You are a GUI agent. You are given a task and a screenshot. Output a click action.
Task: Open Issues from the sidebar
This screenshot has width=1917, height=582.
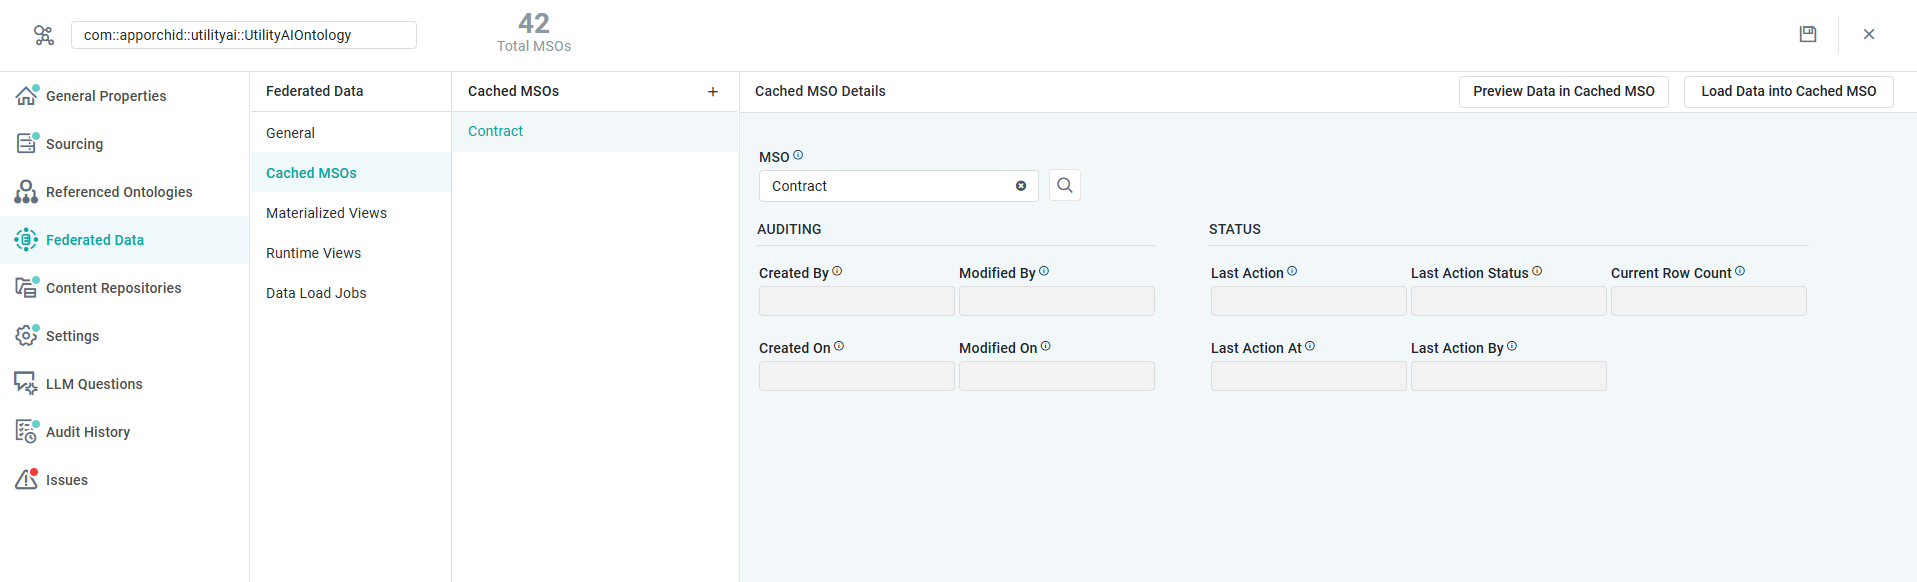point(66,480)
